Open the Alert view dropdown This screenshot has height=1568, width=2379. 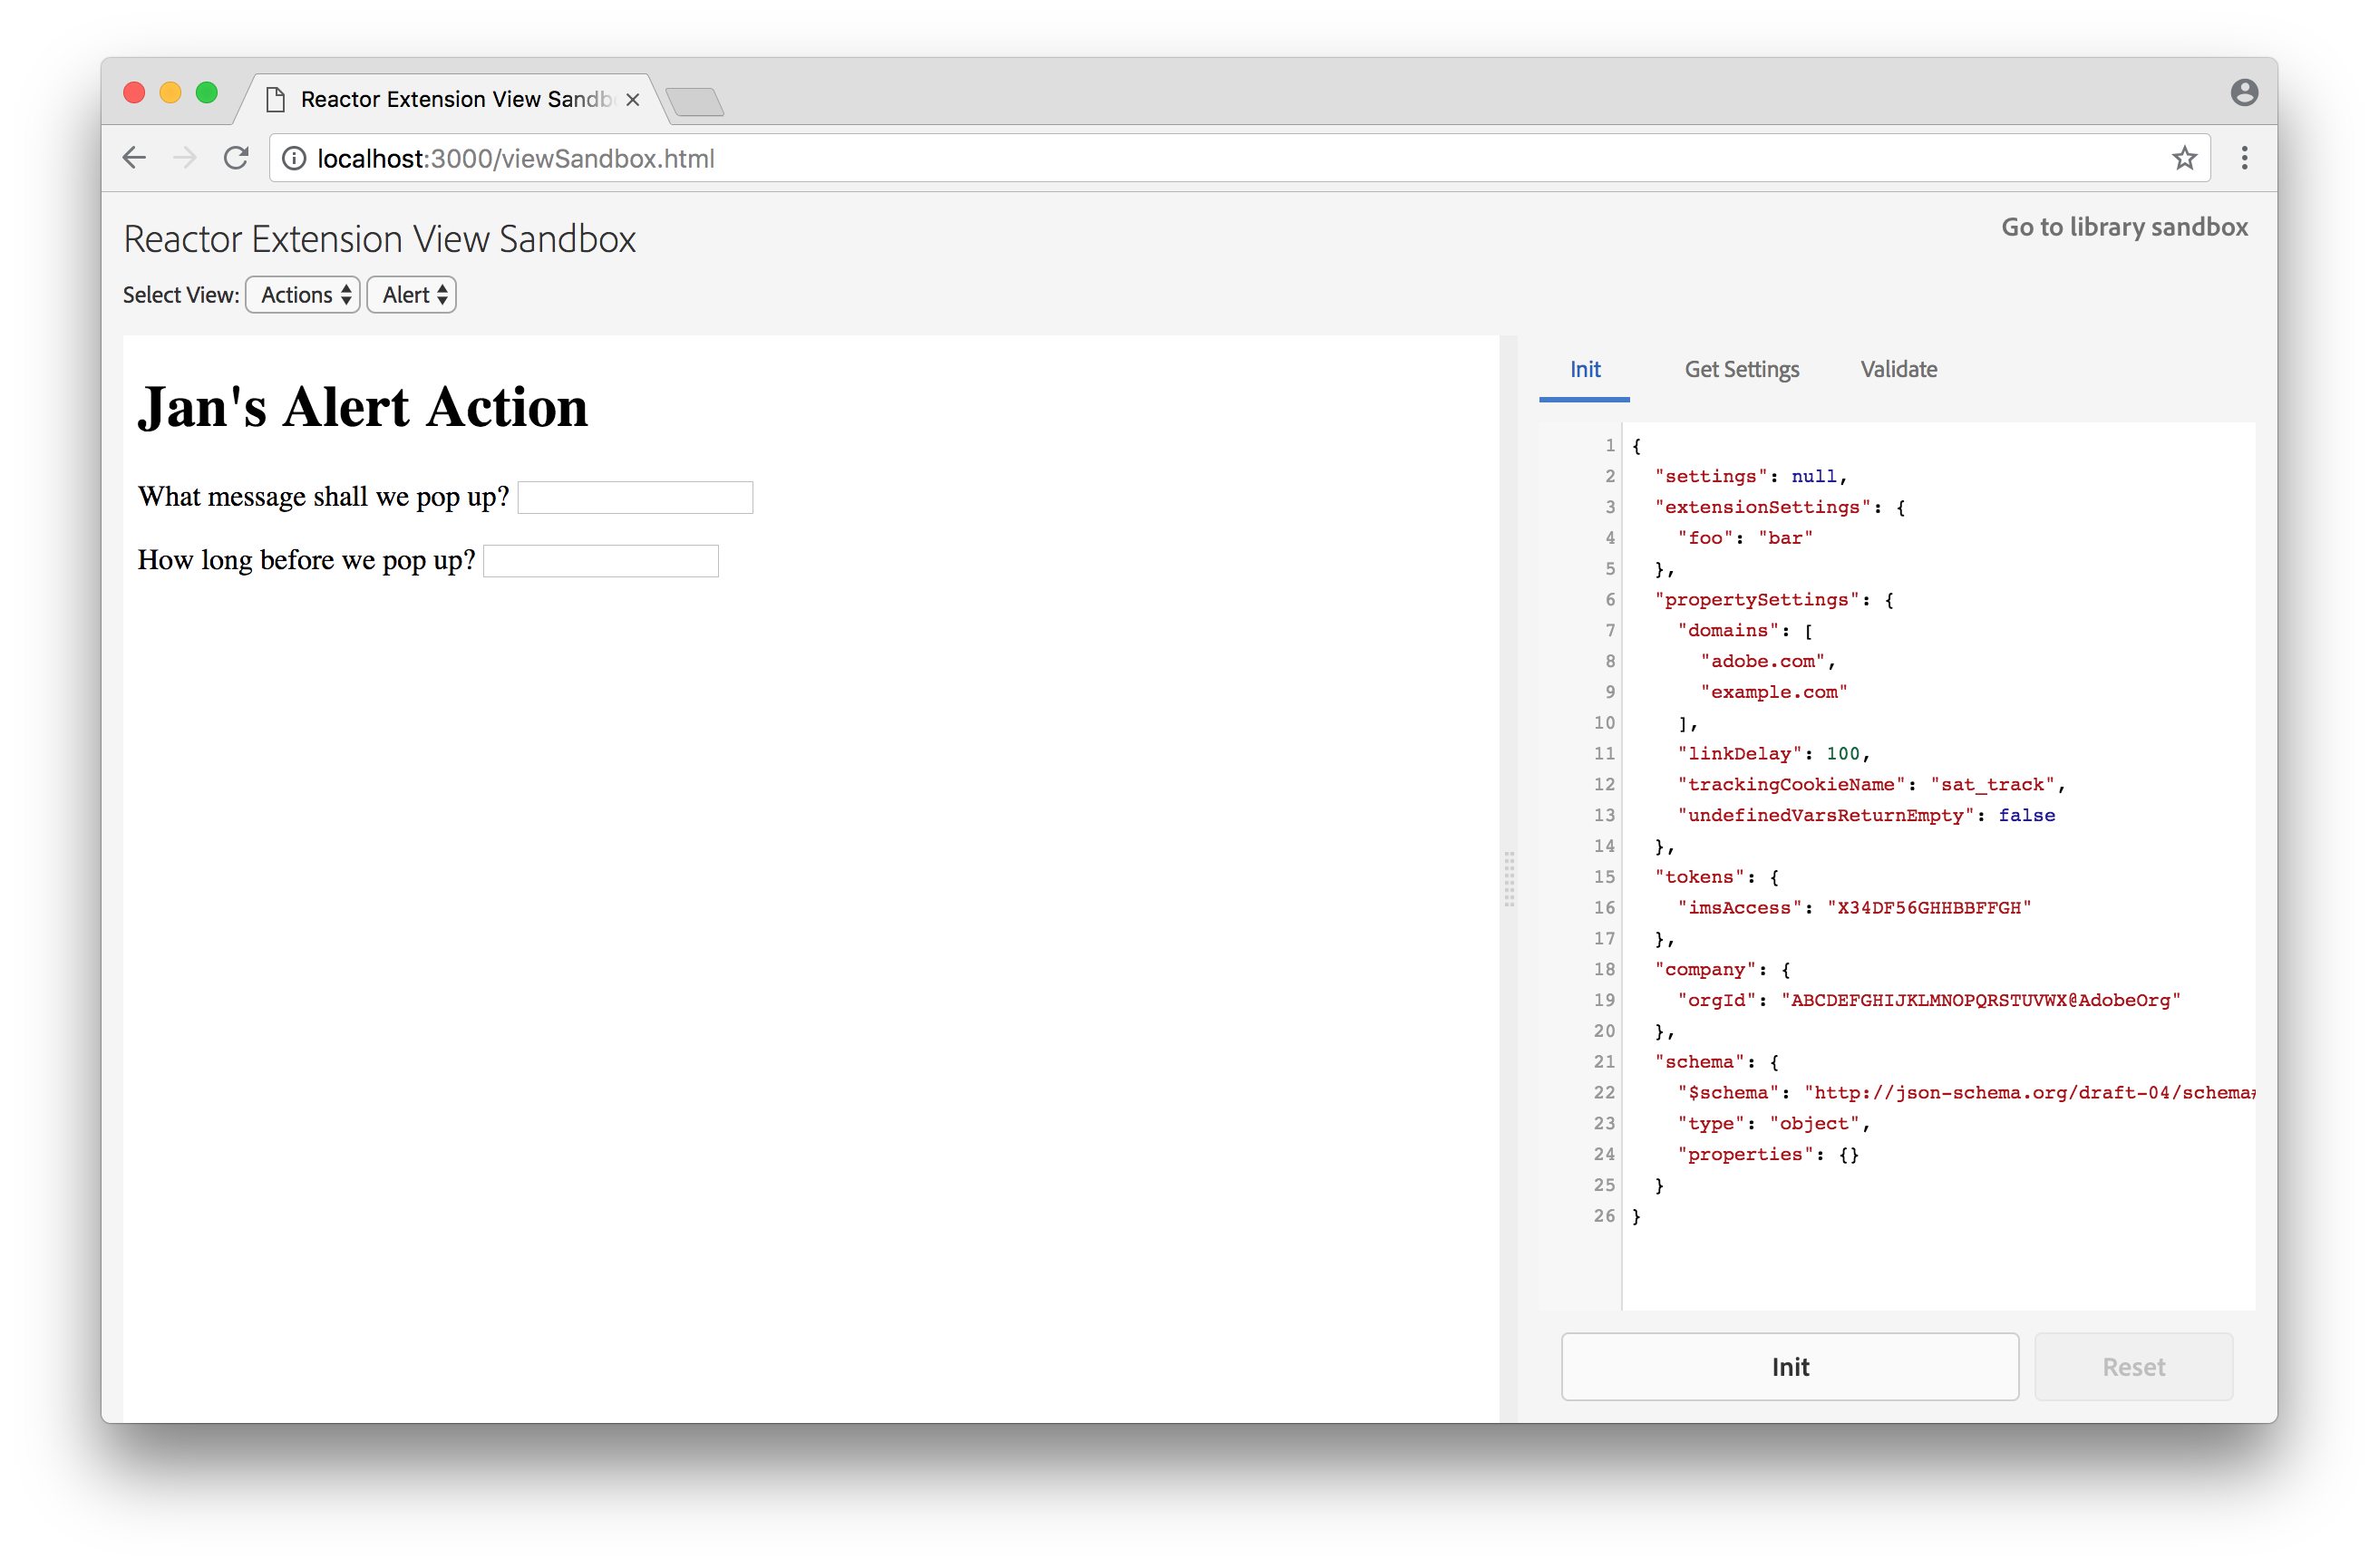[x=412, y=295]
